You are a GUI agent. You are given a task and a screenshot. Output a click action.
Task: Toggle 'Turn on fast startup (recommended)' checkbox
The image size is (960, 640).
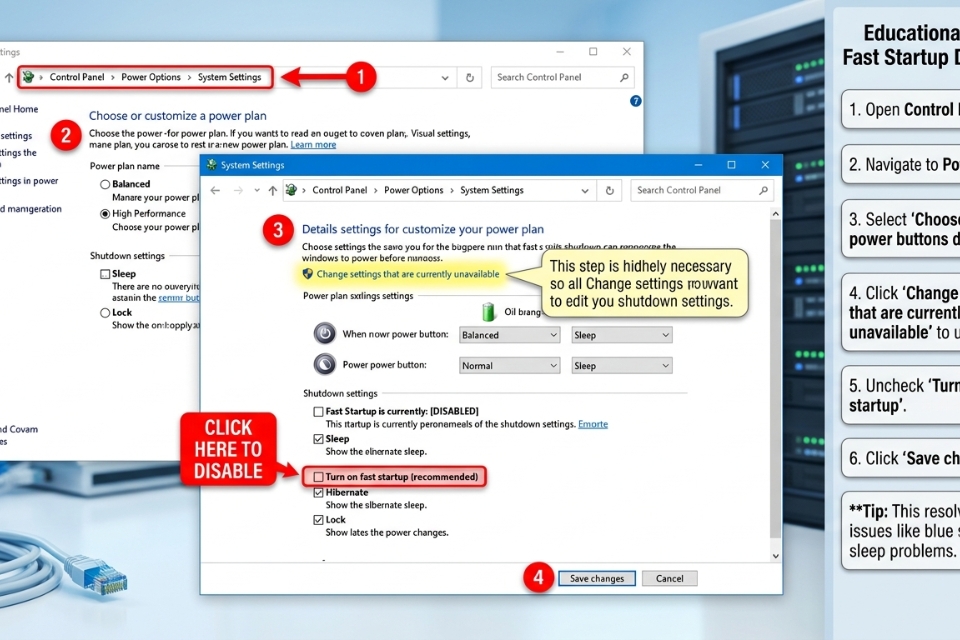coord(318,476)
